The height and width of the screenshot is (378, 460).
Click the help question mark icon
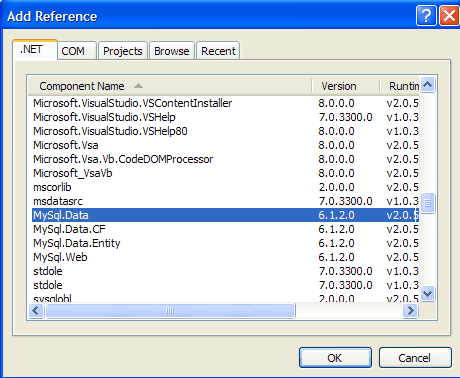click(x=426, y=15)
